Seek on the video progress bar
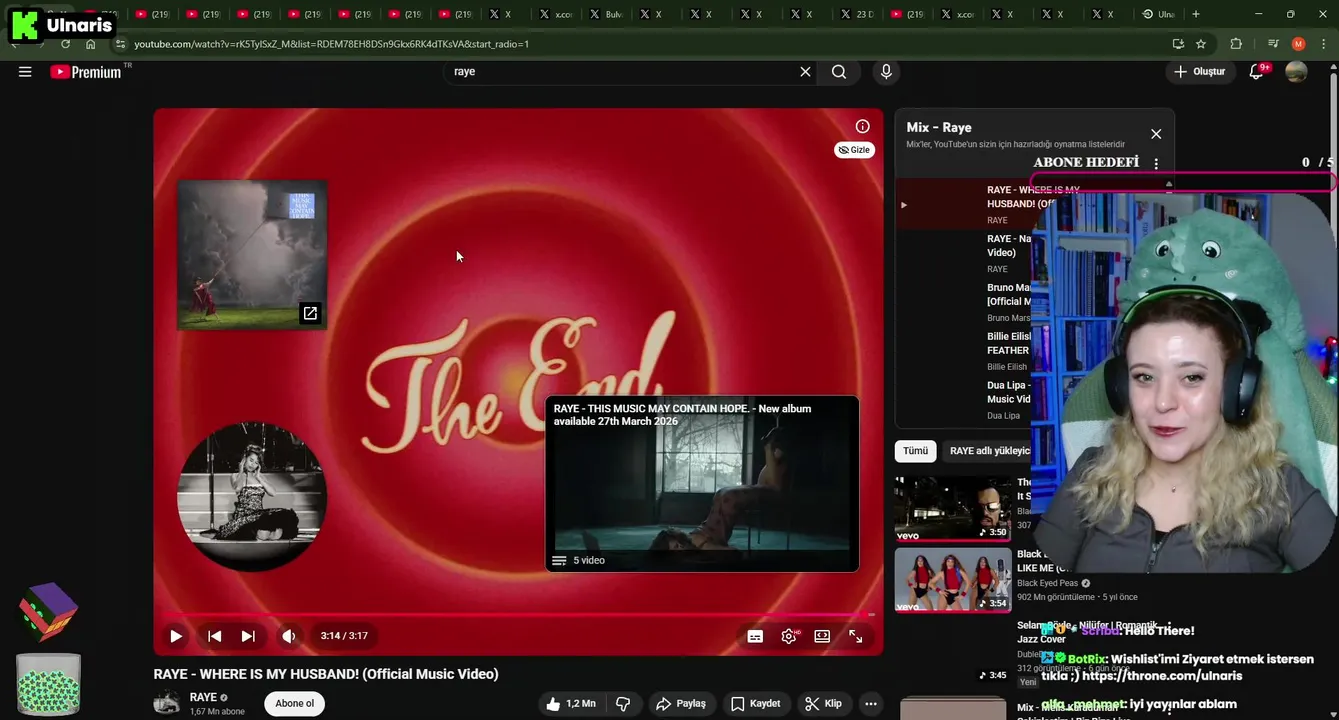Image resolution: width=1339 pixels, height=720 pixels. click(x=519, y=614)
